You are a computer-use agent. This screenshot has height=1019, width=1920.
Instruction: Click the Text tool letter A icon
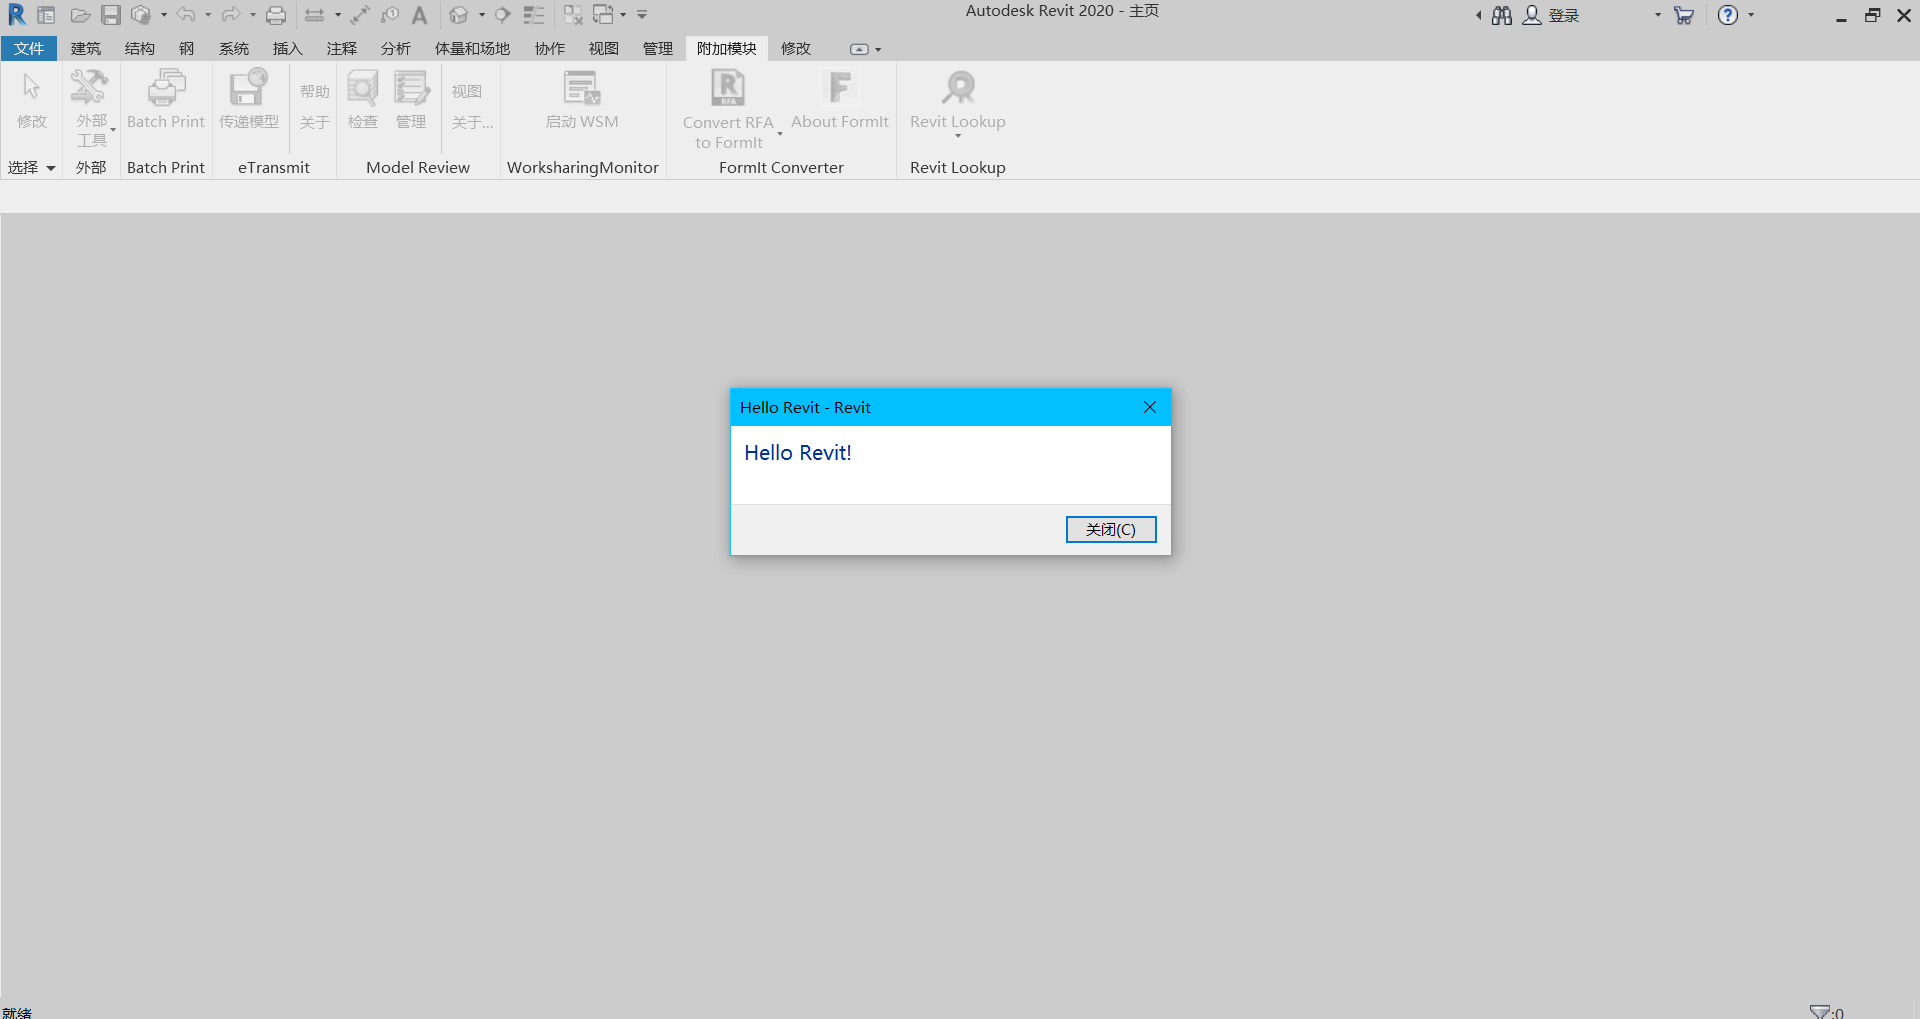420,15
